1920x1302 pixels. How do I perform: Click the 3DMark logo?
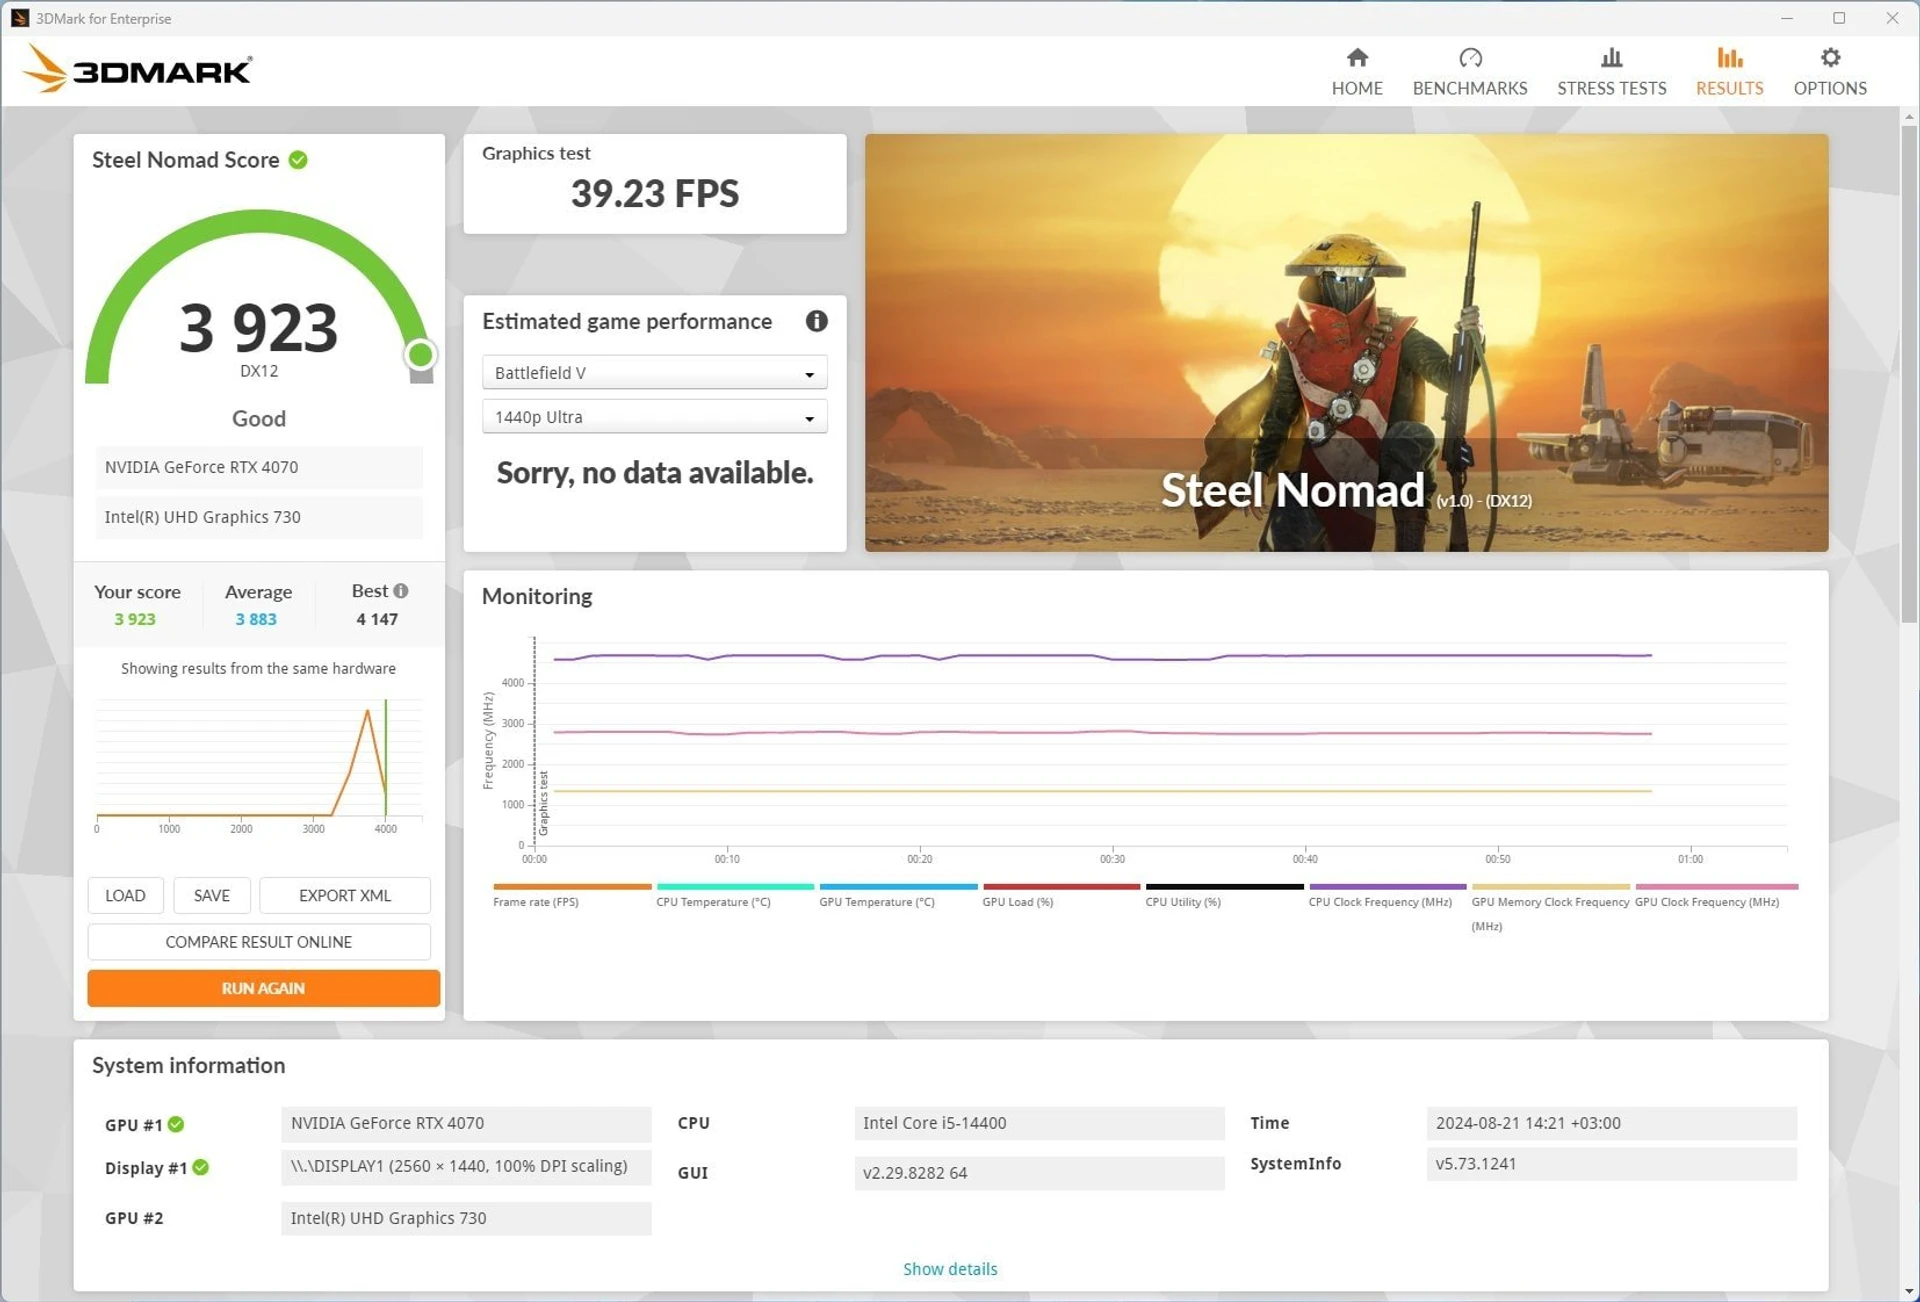coord(137,69)
